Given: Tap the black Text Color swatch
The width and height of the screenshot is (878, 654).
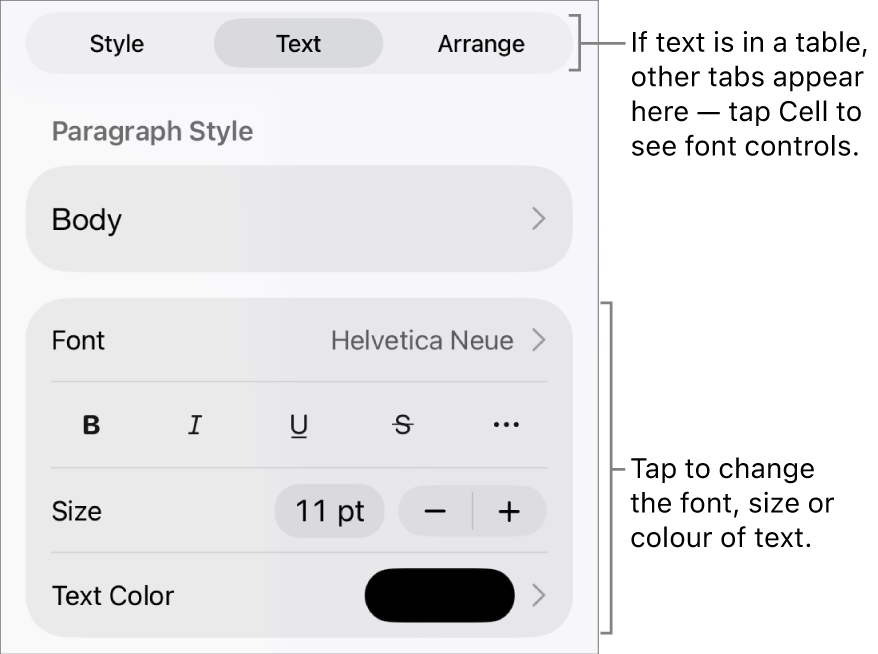Looking at the screenshot, I should click(x=439, y=595).
